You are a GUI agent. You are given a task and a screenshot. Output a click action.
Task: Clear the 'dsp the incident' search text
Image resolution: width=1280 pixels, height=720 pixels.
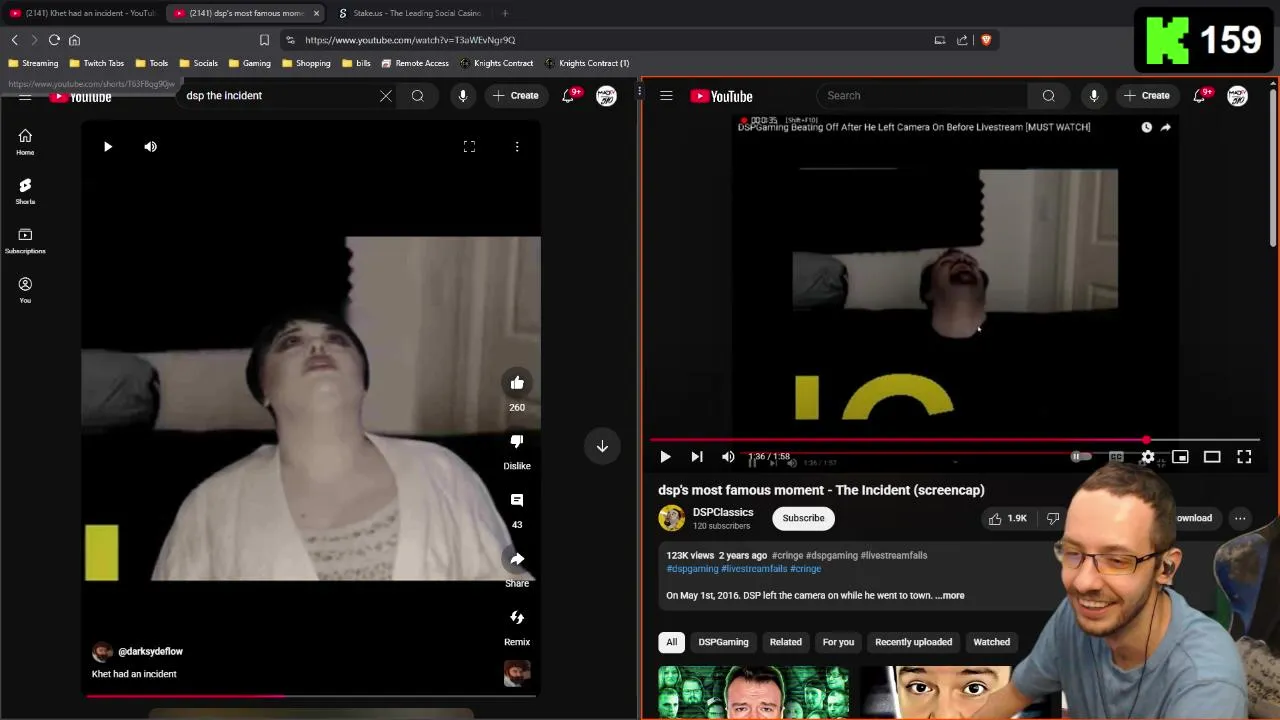coord(386,96)
